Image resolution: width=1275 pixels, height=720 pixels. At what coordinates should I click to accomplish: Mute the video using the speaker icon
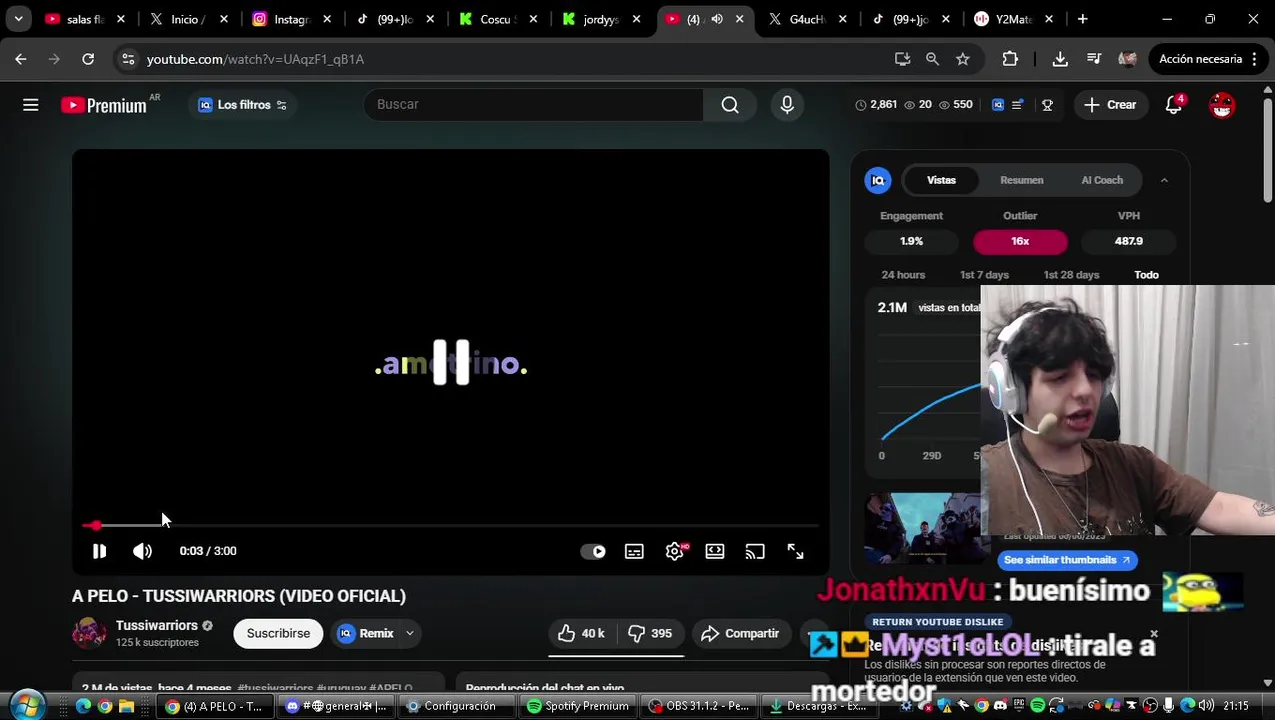point(143,551)
